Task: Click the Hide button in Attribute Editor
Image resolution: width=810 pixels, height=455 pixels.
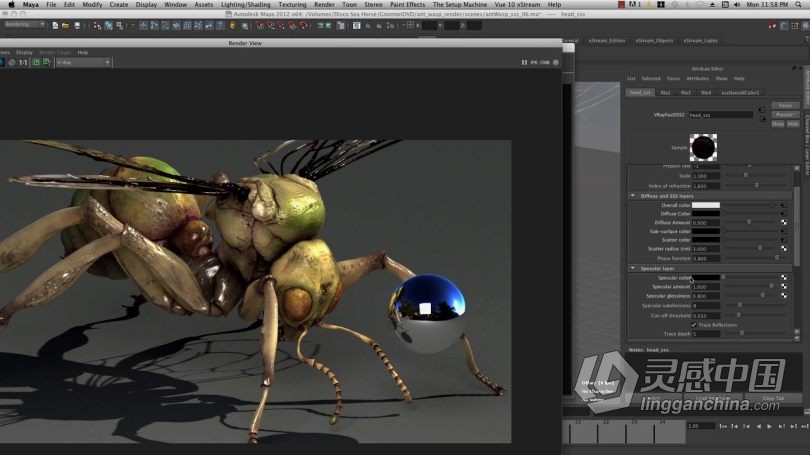Action: pyautogui.click(x=793, y=124)
